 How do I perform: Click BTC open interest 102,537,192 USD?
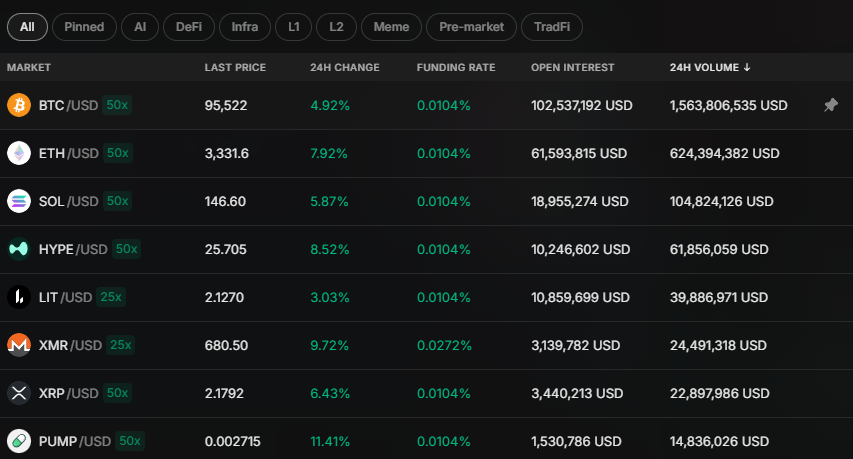(x=582, y=106)
